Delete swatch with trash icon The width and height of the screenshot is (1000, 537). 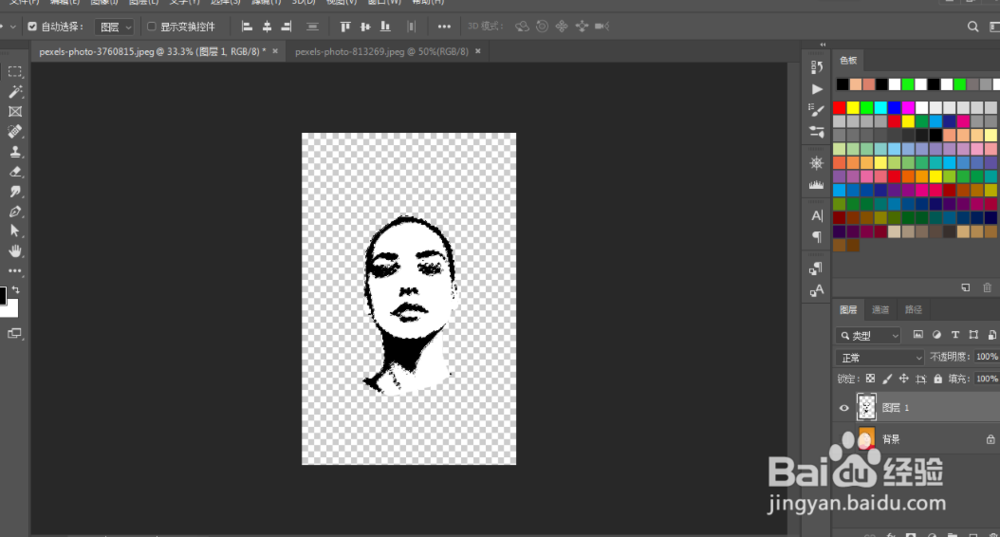pyautogui.click(x=987, y=288)
